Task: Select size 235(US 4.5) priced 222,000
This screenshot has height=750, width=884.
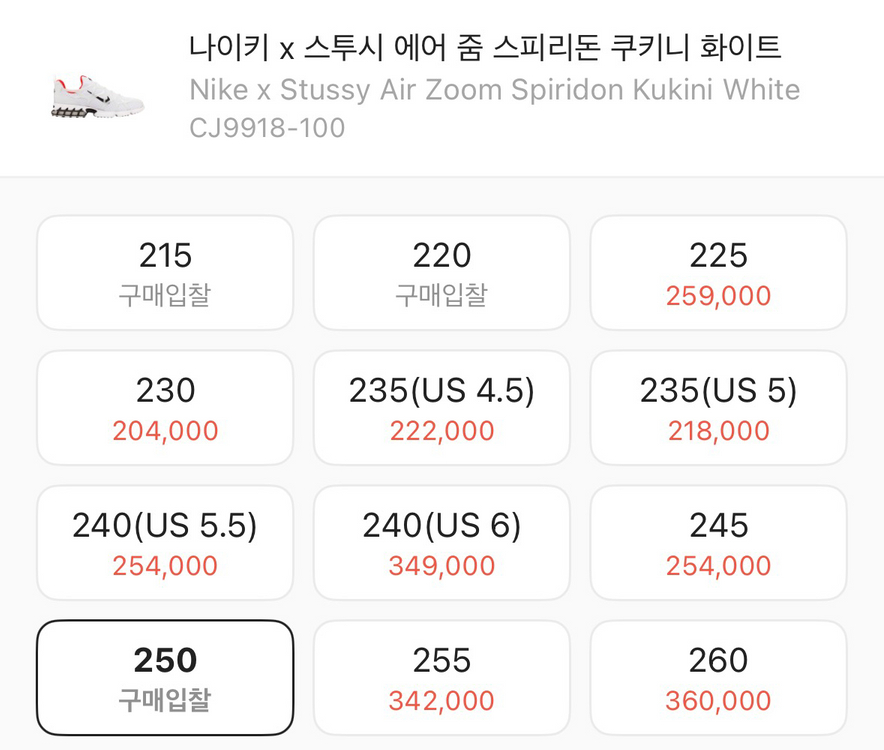Action: pyautogui.click(x=441, y=407)
